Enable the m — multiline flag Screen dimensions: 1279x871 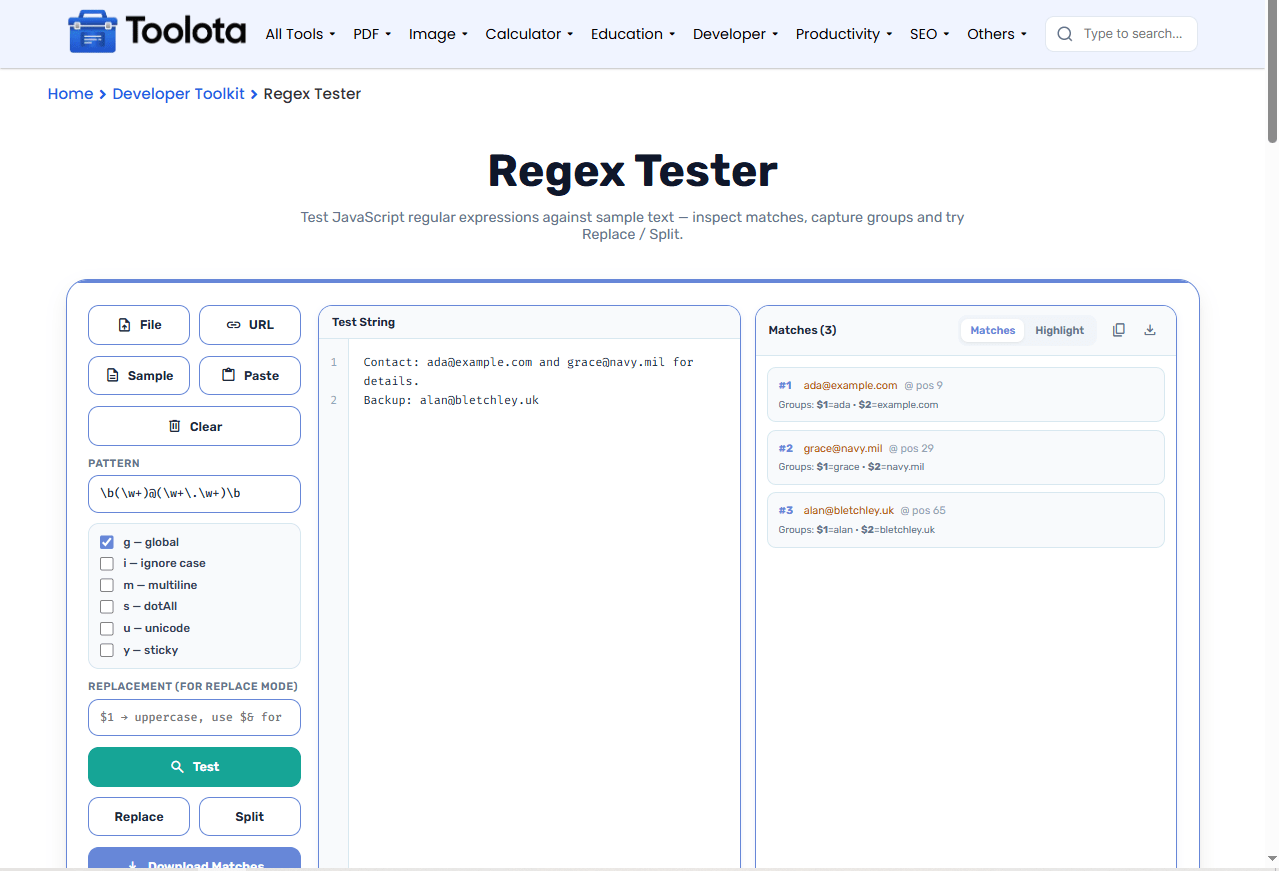coord(107,585)
